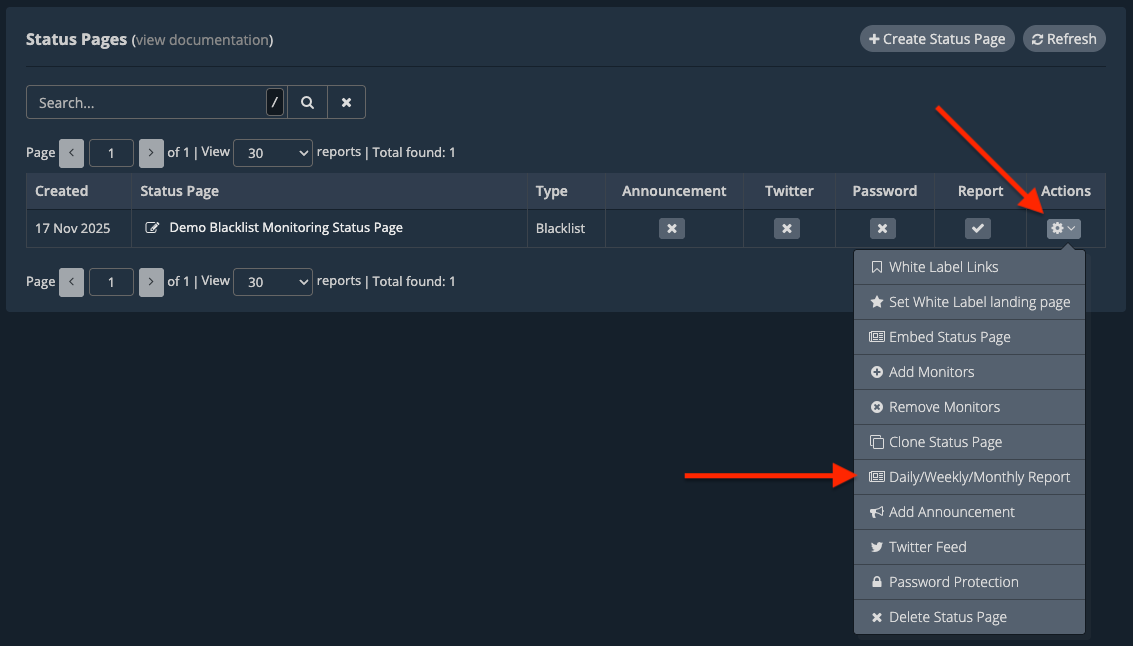Click the search magnifier icon button
Image resolution: width=1133 pixels, height=646 pixels.
click(x=307, y=102)
